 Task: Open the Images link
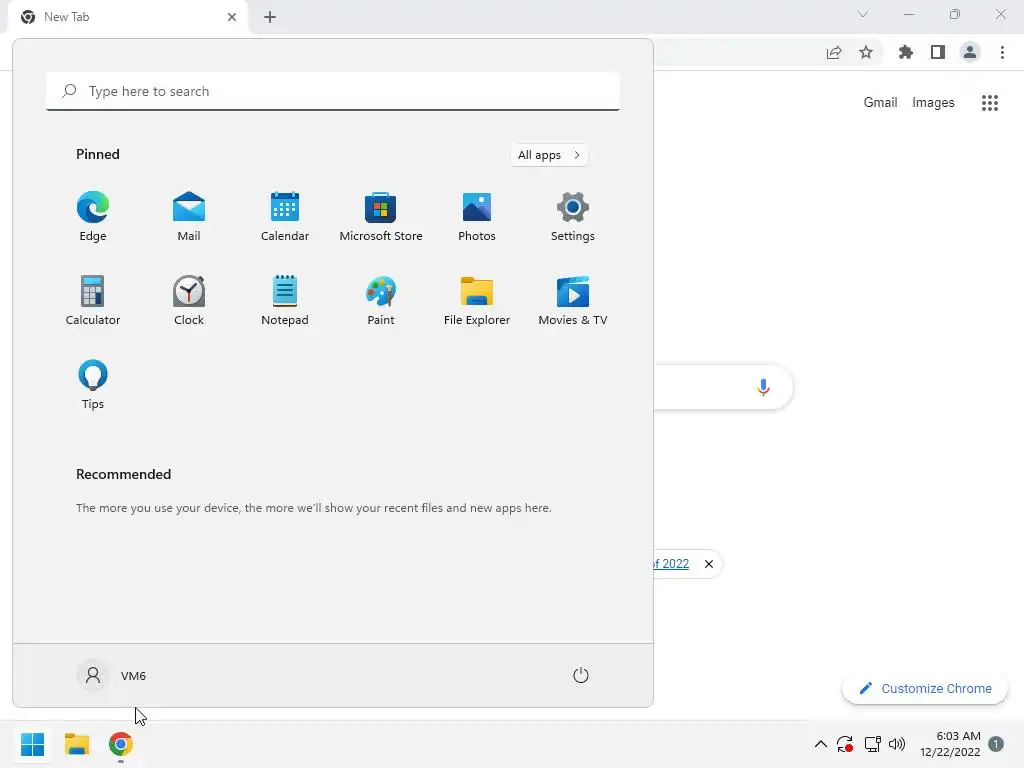(x=933, y=103)
